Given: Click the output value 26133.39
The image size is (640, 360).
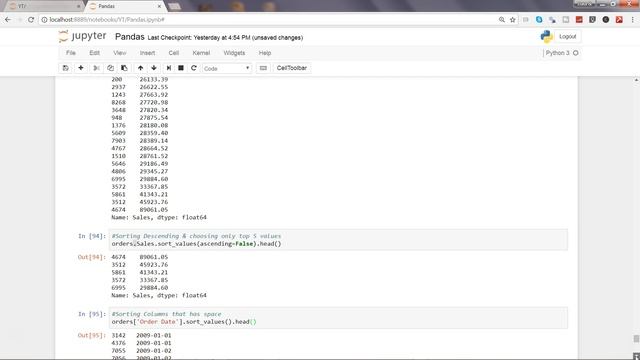Looking at the screenshot, I should (x=154, y=79).
